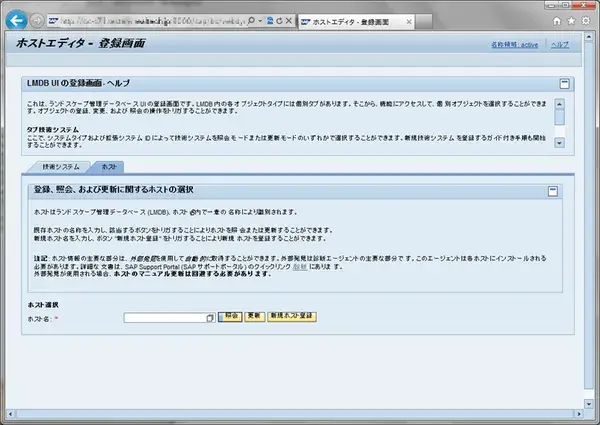The width and height of the screenshot is (600, 425).
Task: Click the search magnifier in the address bar
Action: click(251, 21)
